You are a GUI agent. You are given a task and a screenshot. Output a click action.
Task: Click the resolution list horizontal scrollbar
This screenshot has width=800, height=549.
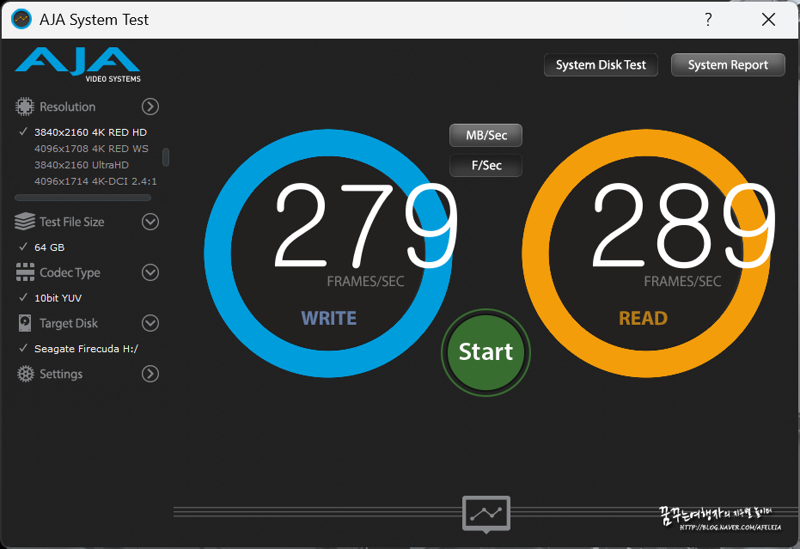pyautogui.click(x=83, y=197)
